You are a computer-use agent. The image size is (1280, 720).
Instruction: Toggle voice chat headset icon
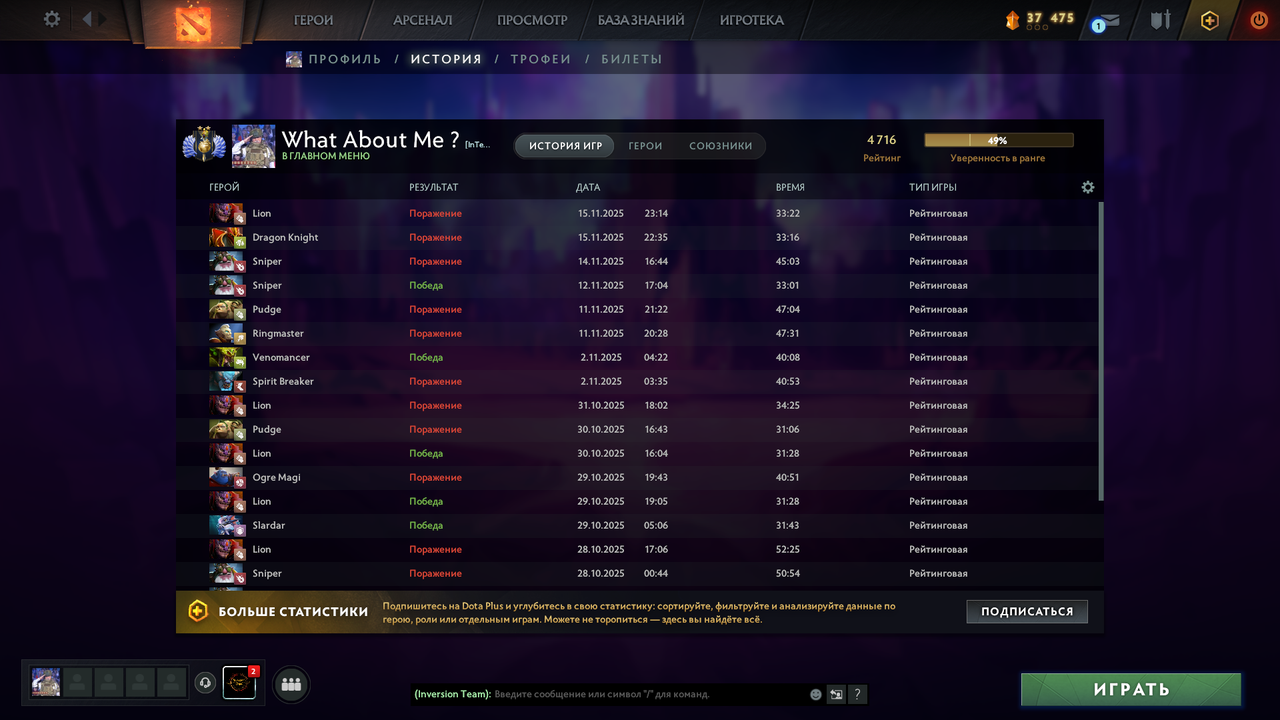[x=205, y=683]
